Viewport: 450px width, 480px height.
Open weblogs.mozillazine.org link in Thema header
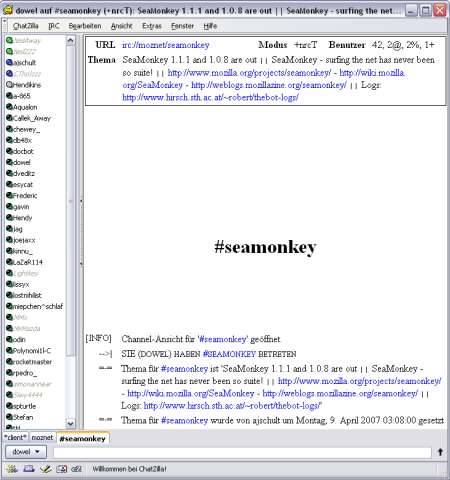[269, 85]
